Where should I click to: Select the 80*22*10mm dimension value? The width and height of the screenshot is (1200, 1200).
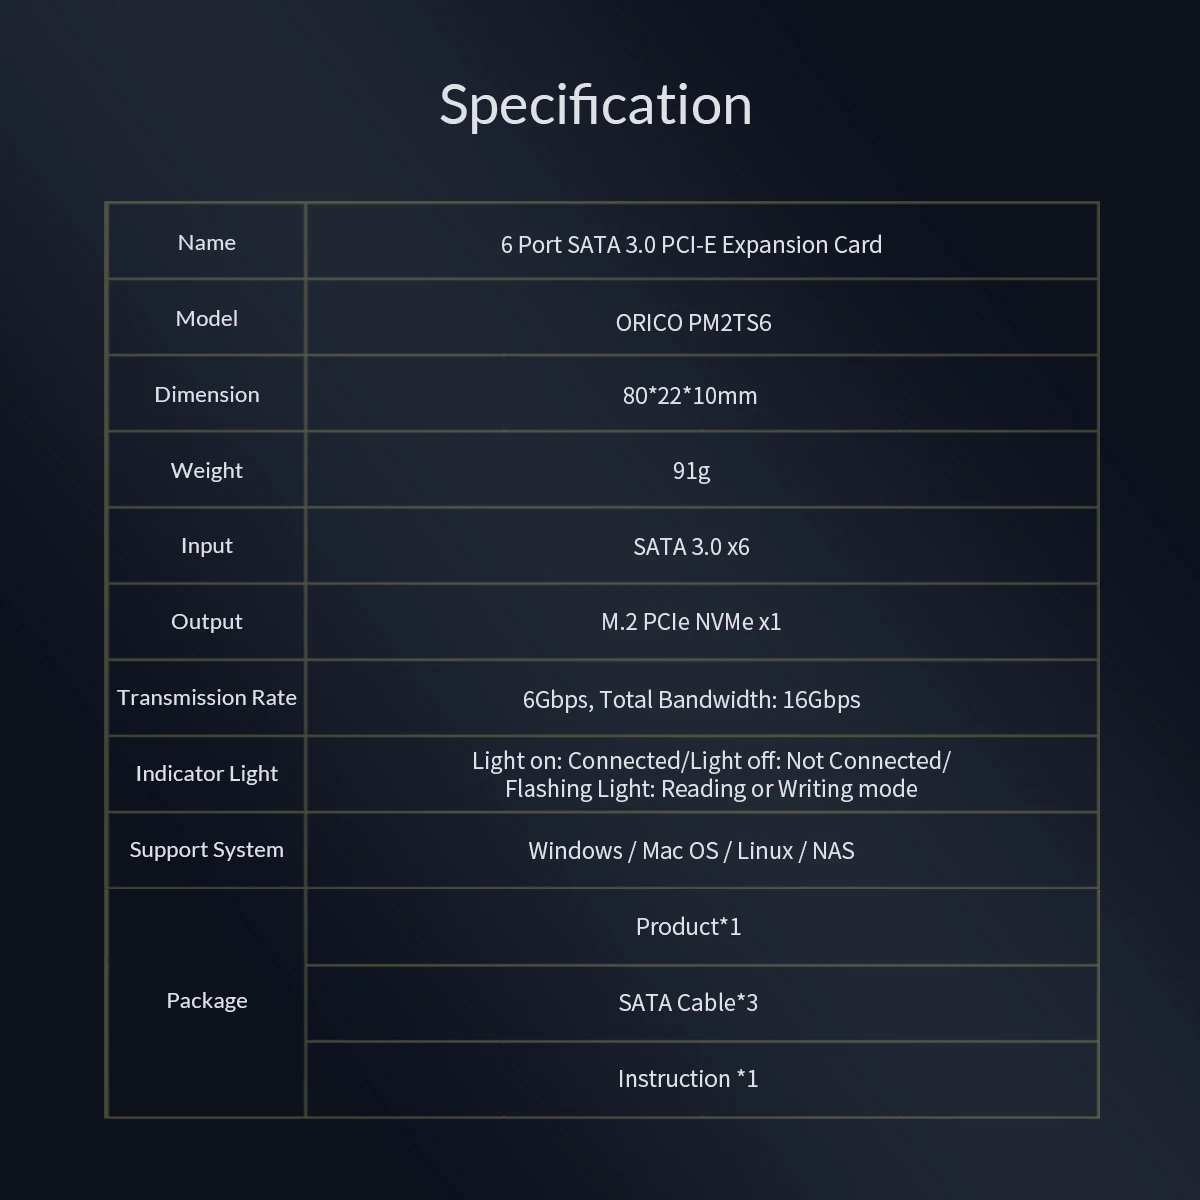coord(690,395)
